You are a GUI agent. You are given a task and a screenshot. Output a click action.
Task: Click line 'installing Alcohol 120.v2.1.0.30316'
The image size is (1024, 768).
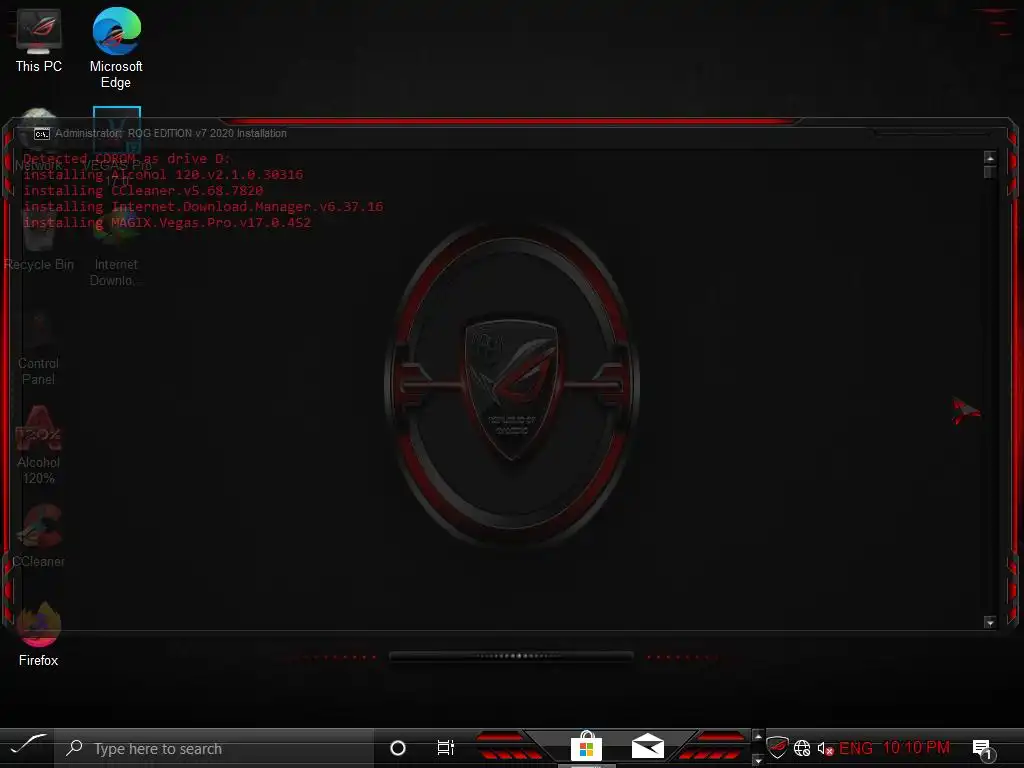(x=163, y=174)
